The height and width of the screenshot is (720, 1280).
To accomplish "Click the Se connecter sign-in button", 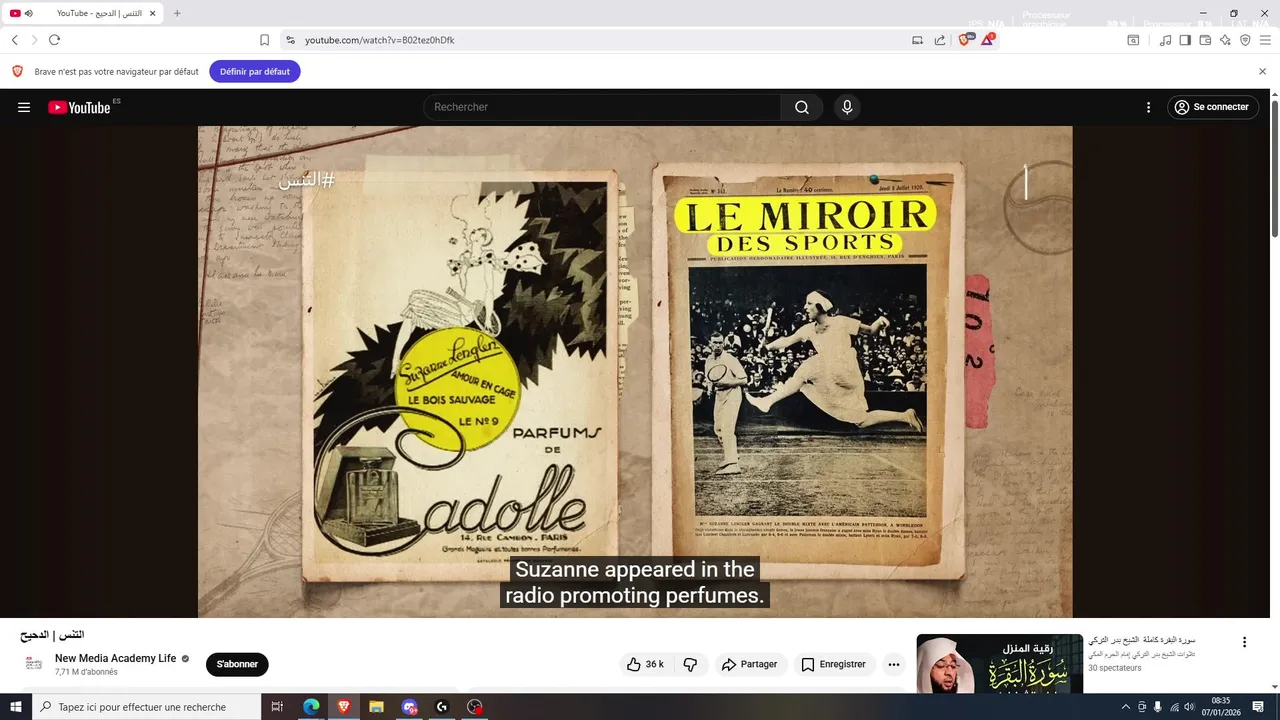I will point(1212,107).
